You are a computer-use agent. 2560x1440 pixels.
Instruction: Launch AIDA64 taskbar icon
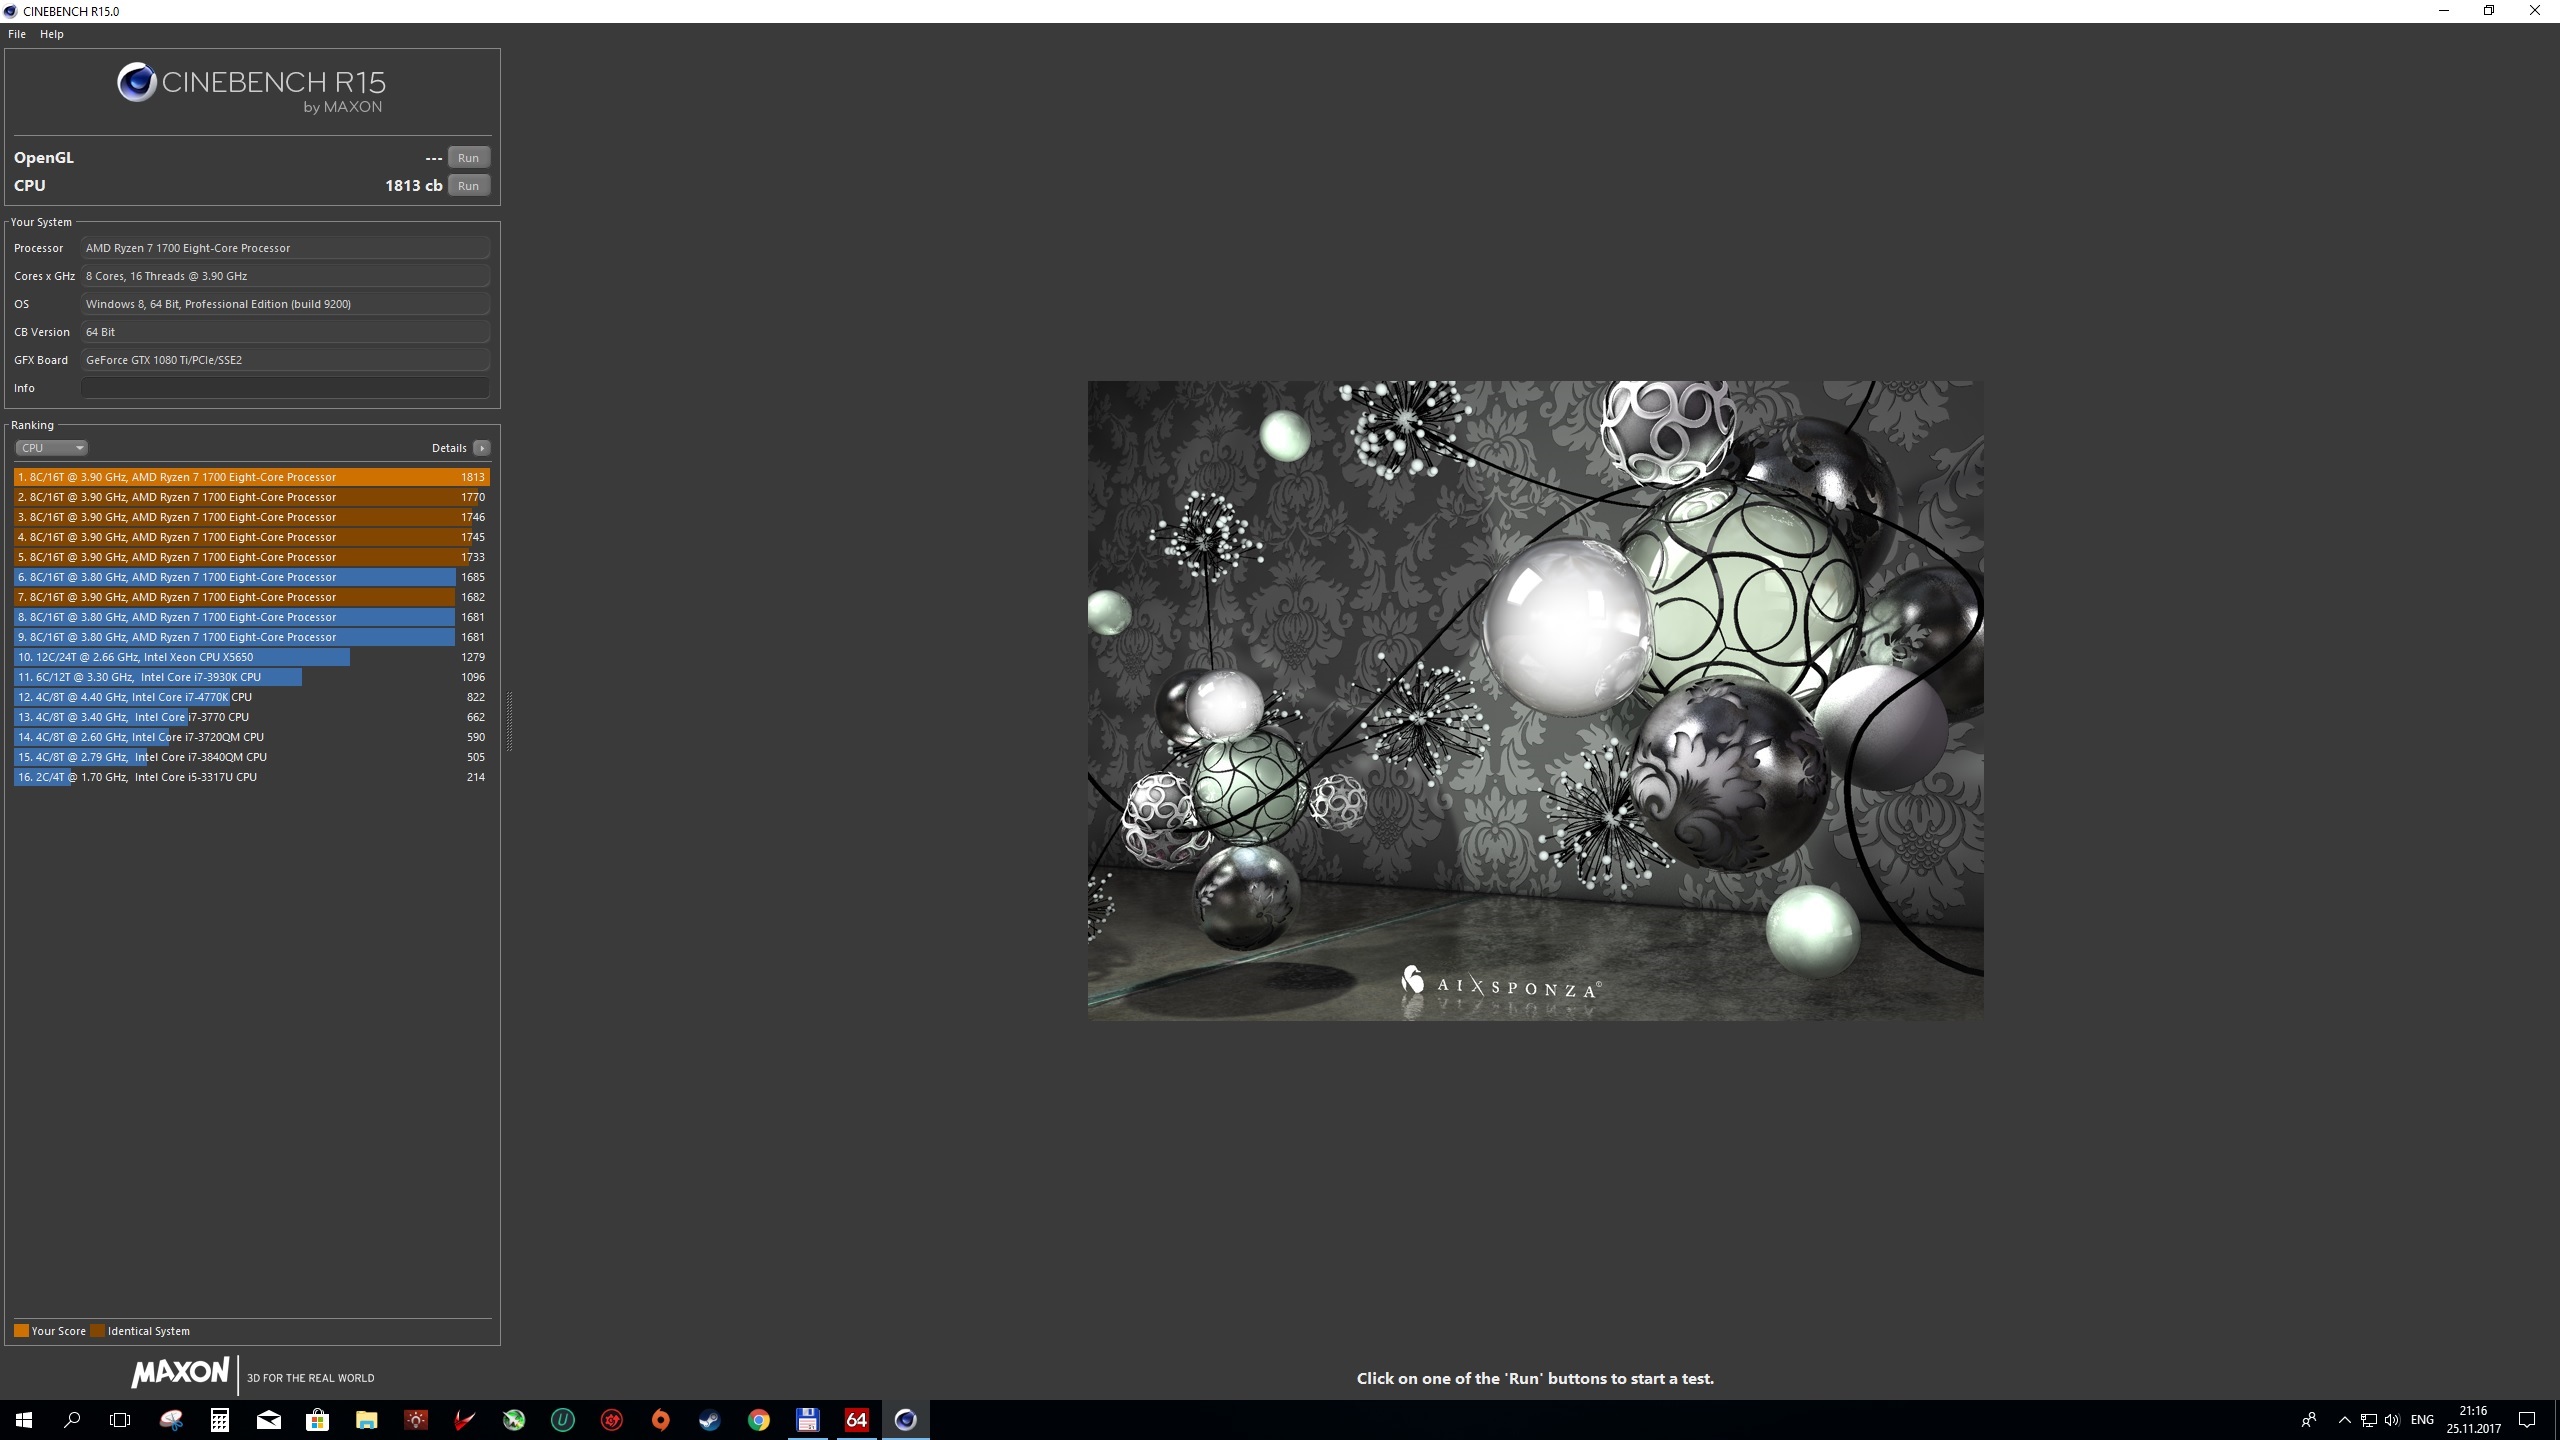857,1420
